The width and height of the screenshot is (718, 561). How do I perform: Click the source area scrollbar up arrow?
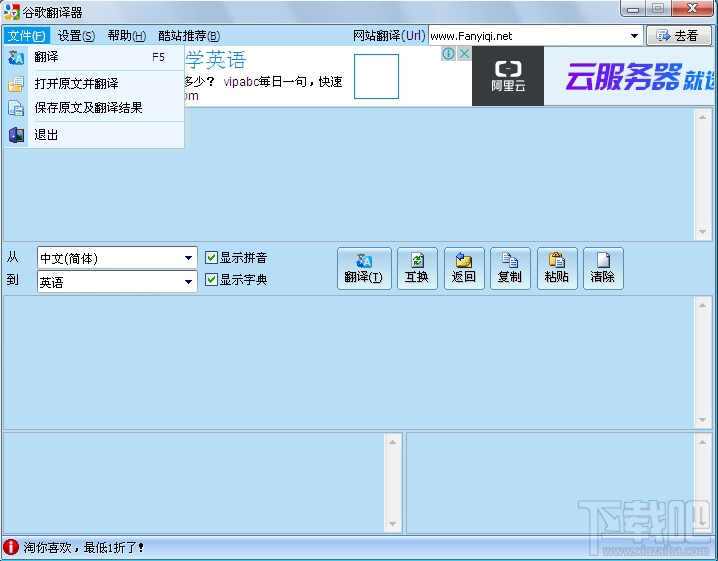point(702,117)
